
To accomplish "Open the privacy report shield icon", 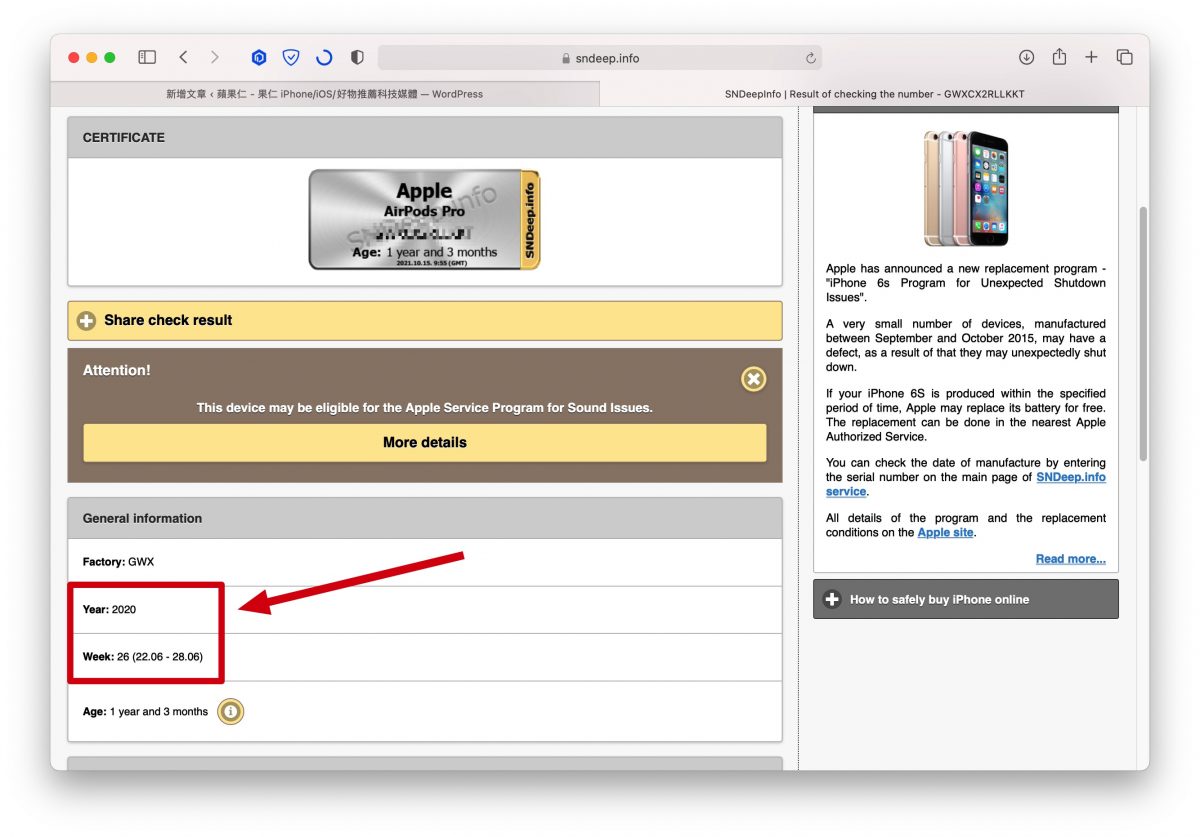I will (357, 58).
